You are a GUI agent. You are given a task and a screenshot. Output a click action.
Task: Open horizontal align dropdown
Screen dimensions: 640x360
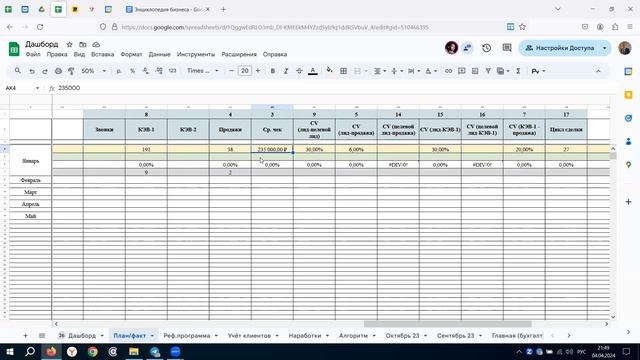click(x=380, y=71)
